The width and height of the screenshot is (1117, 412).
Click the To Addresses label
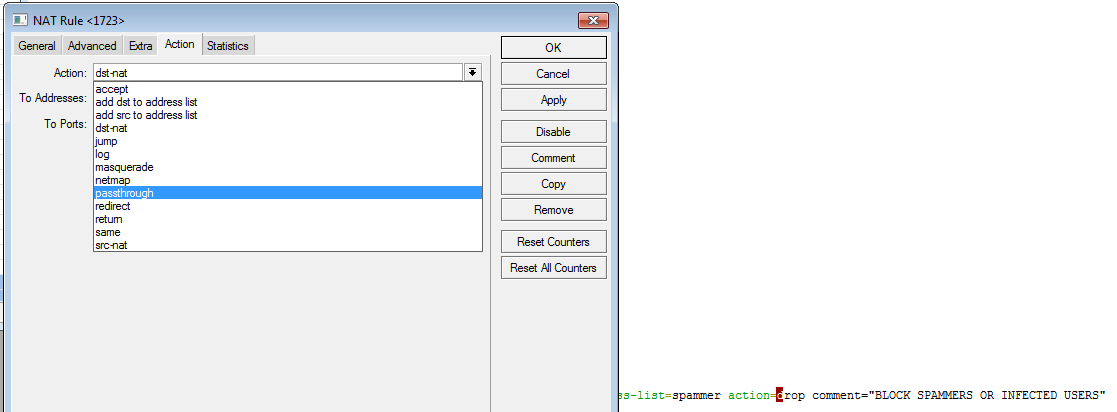(53, 98)
